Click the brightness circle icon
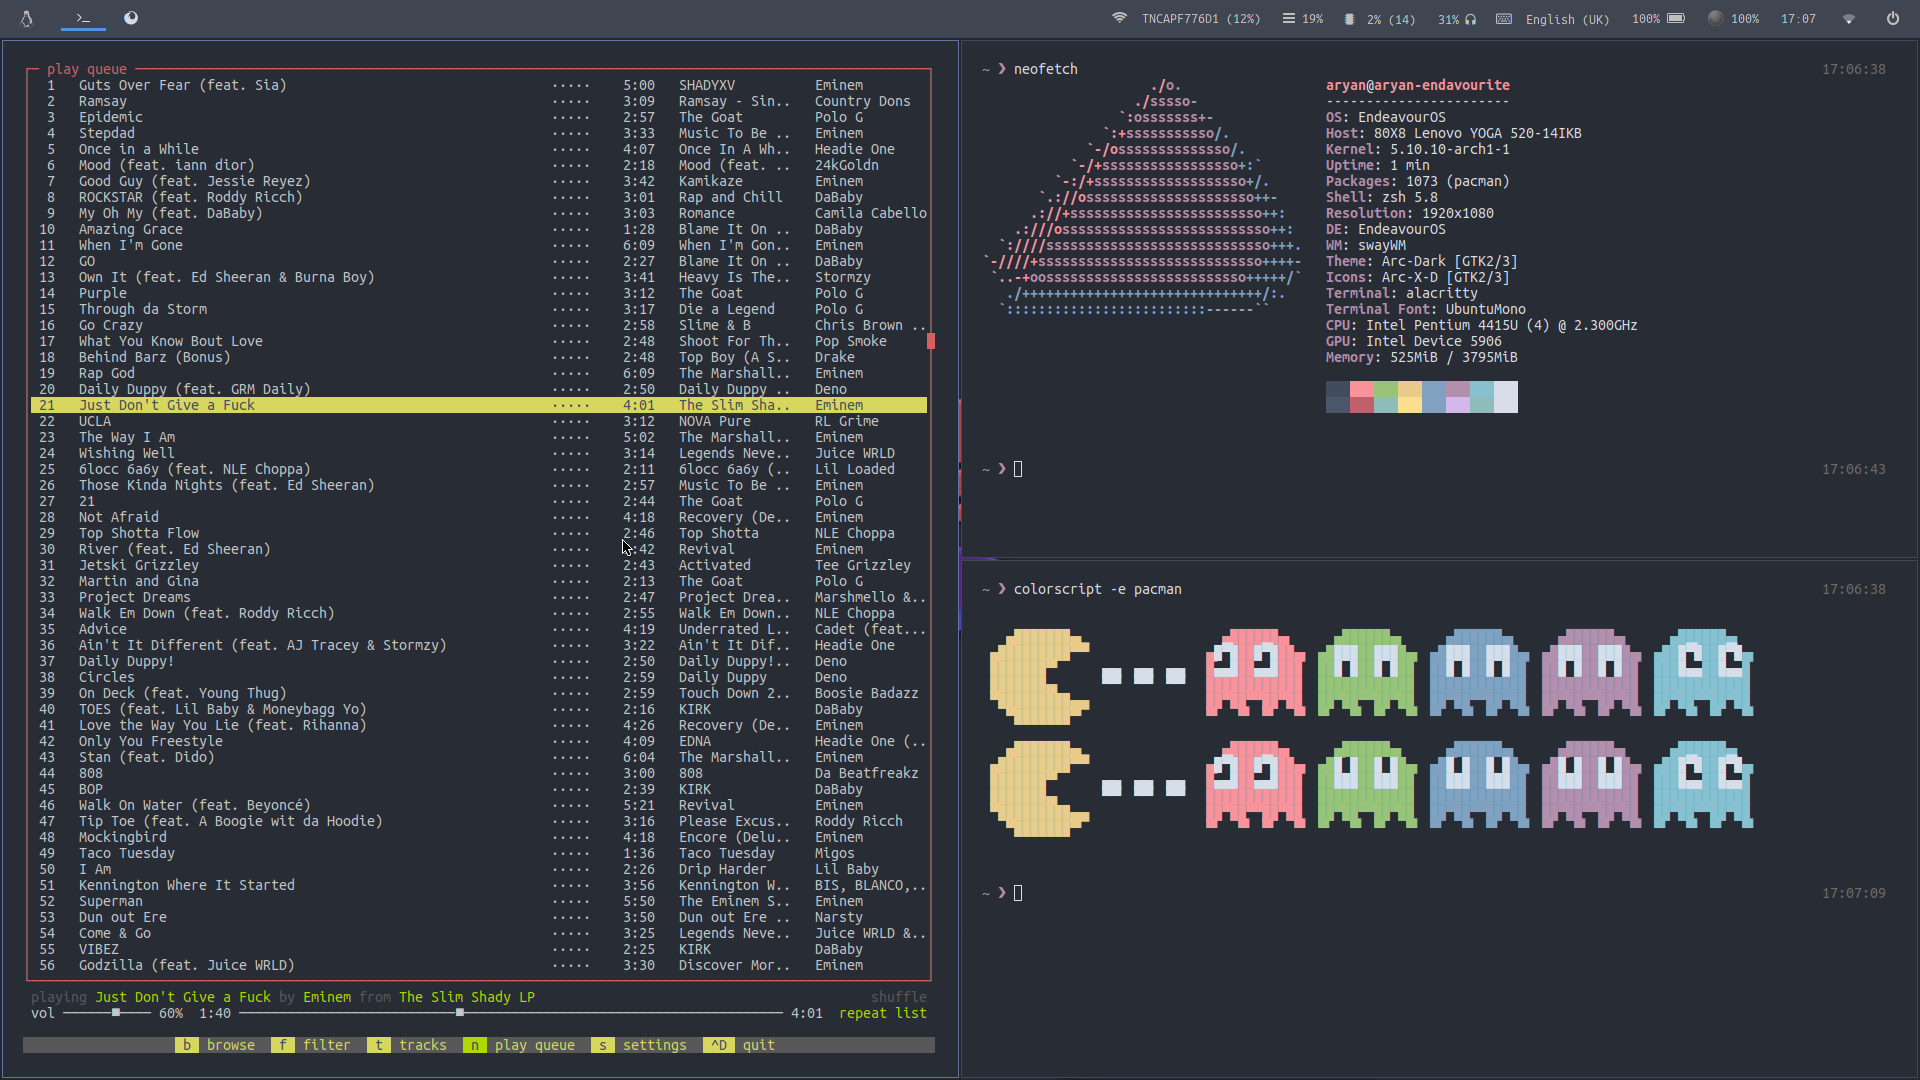Image resolution: width=1920 pixels, height=1080 pixels. 1715,18
